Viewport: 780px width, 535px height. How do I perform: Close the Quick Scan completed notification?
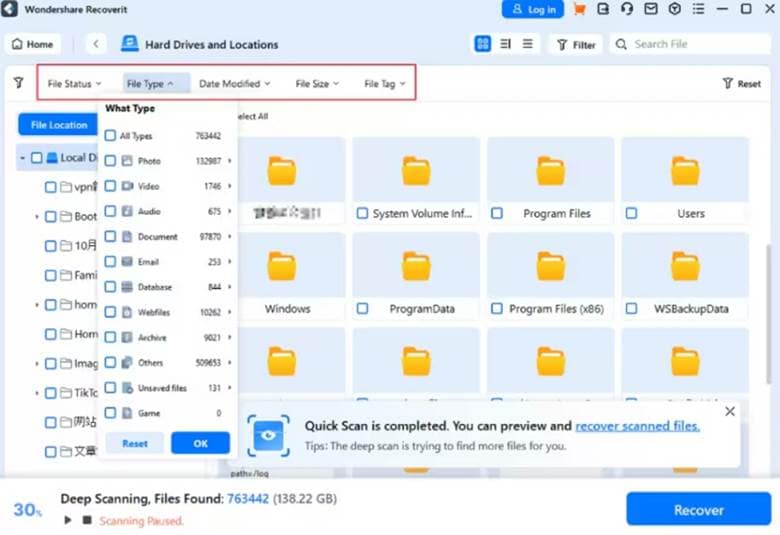(x=730, y=412)
